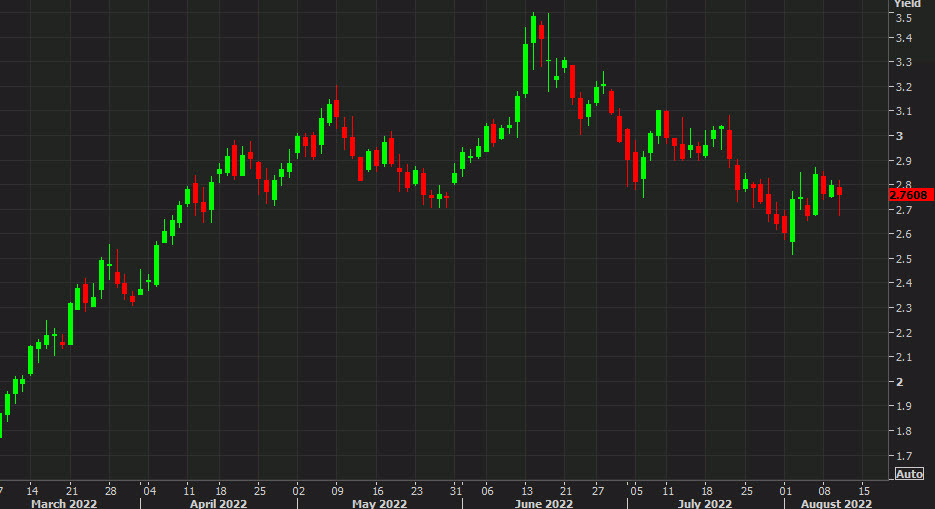Image resolution: width=935 pixels, height=509 pixels.
Task: Click the 18 date tick in July
Action: 707,491
